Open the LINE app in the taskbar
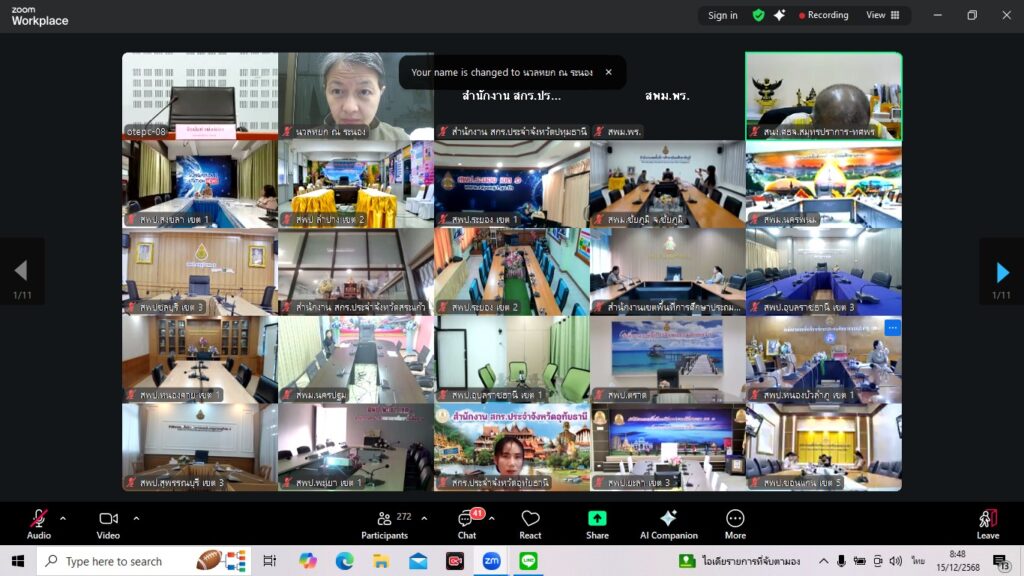1024x576 pixels. coord(528,561)
